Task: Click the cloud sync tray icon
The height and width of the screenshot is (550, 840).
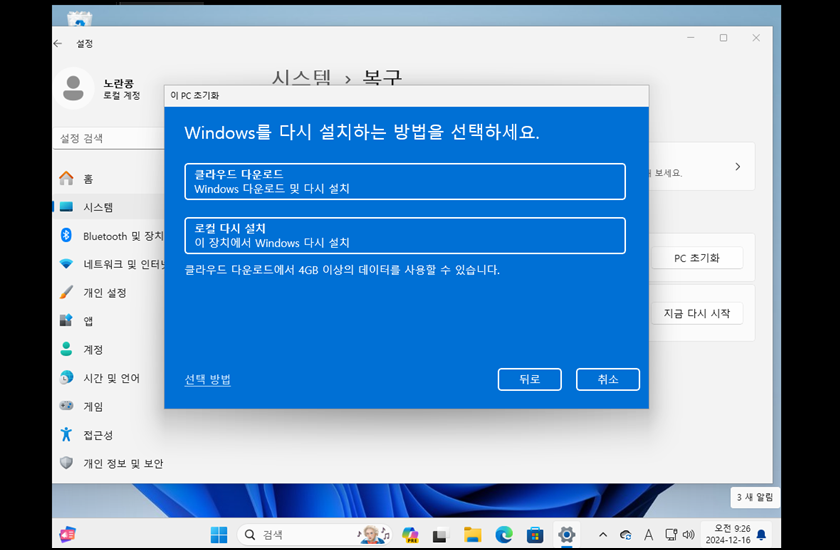Action: point(625,534)
